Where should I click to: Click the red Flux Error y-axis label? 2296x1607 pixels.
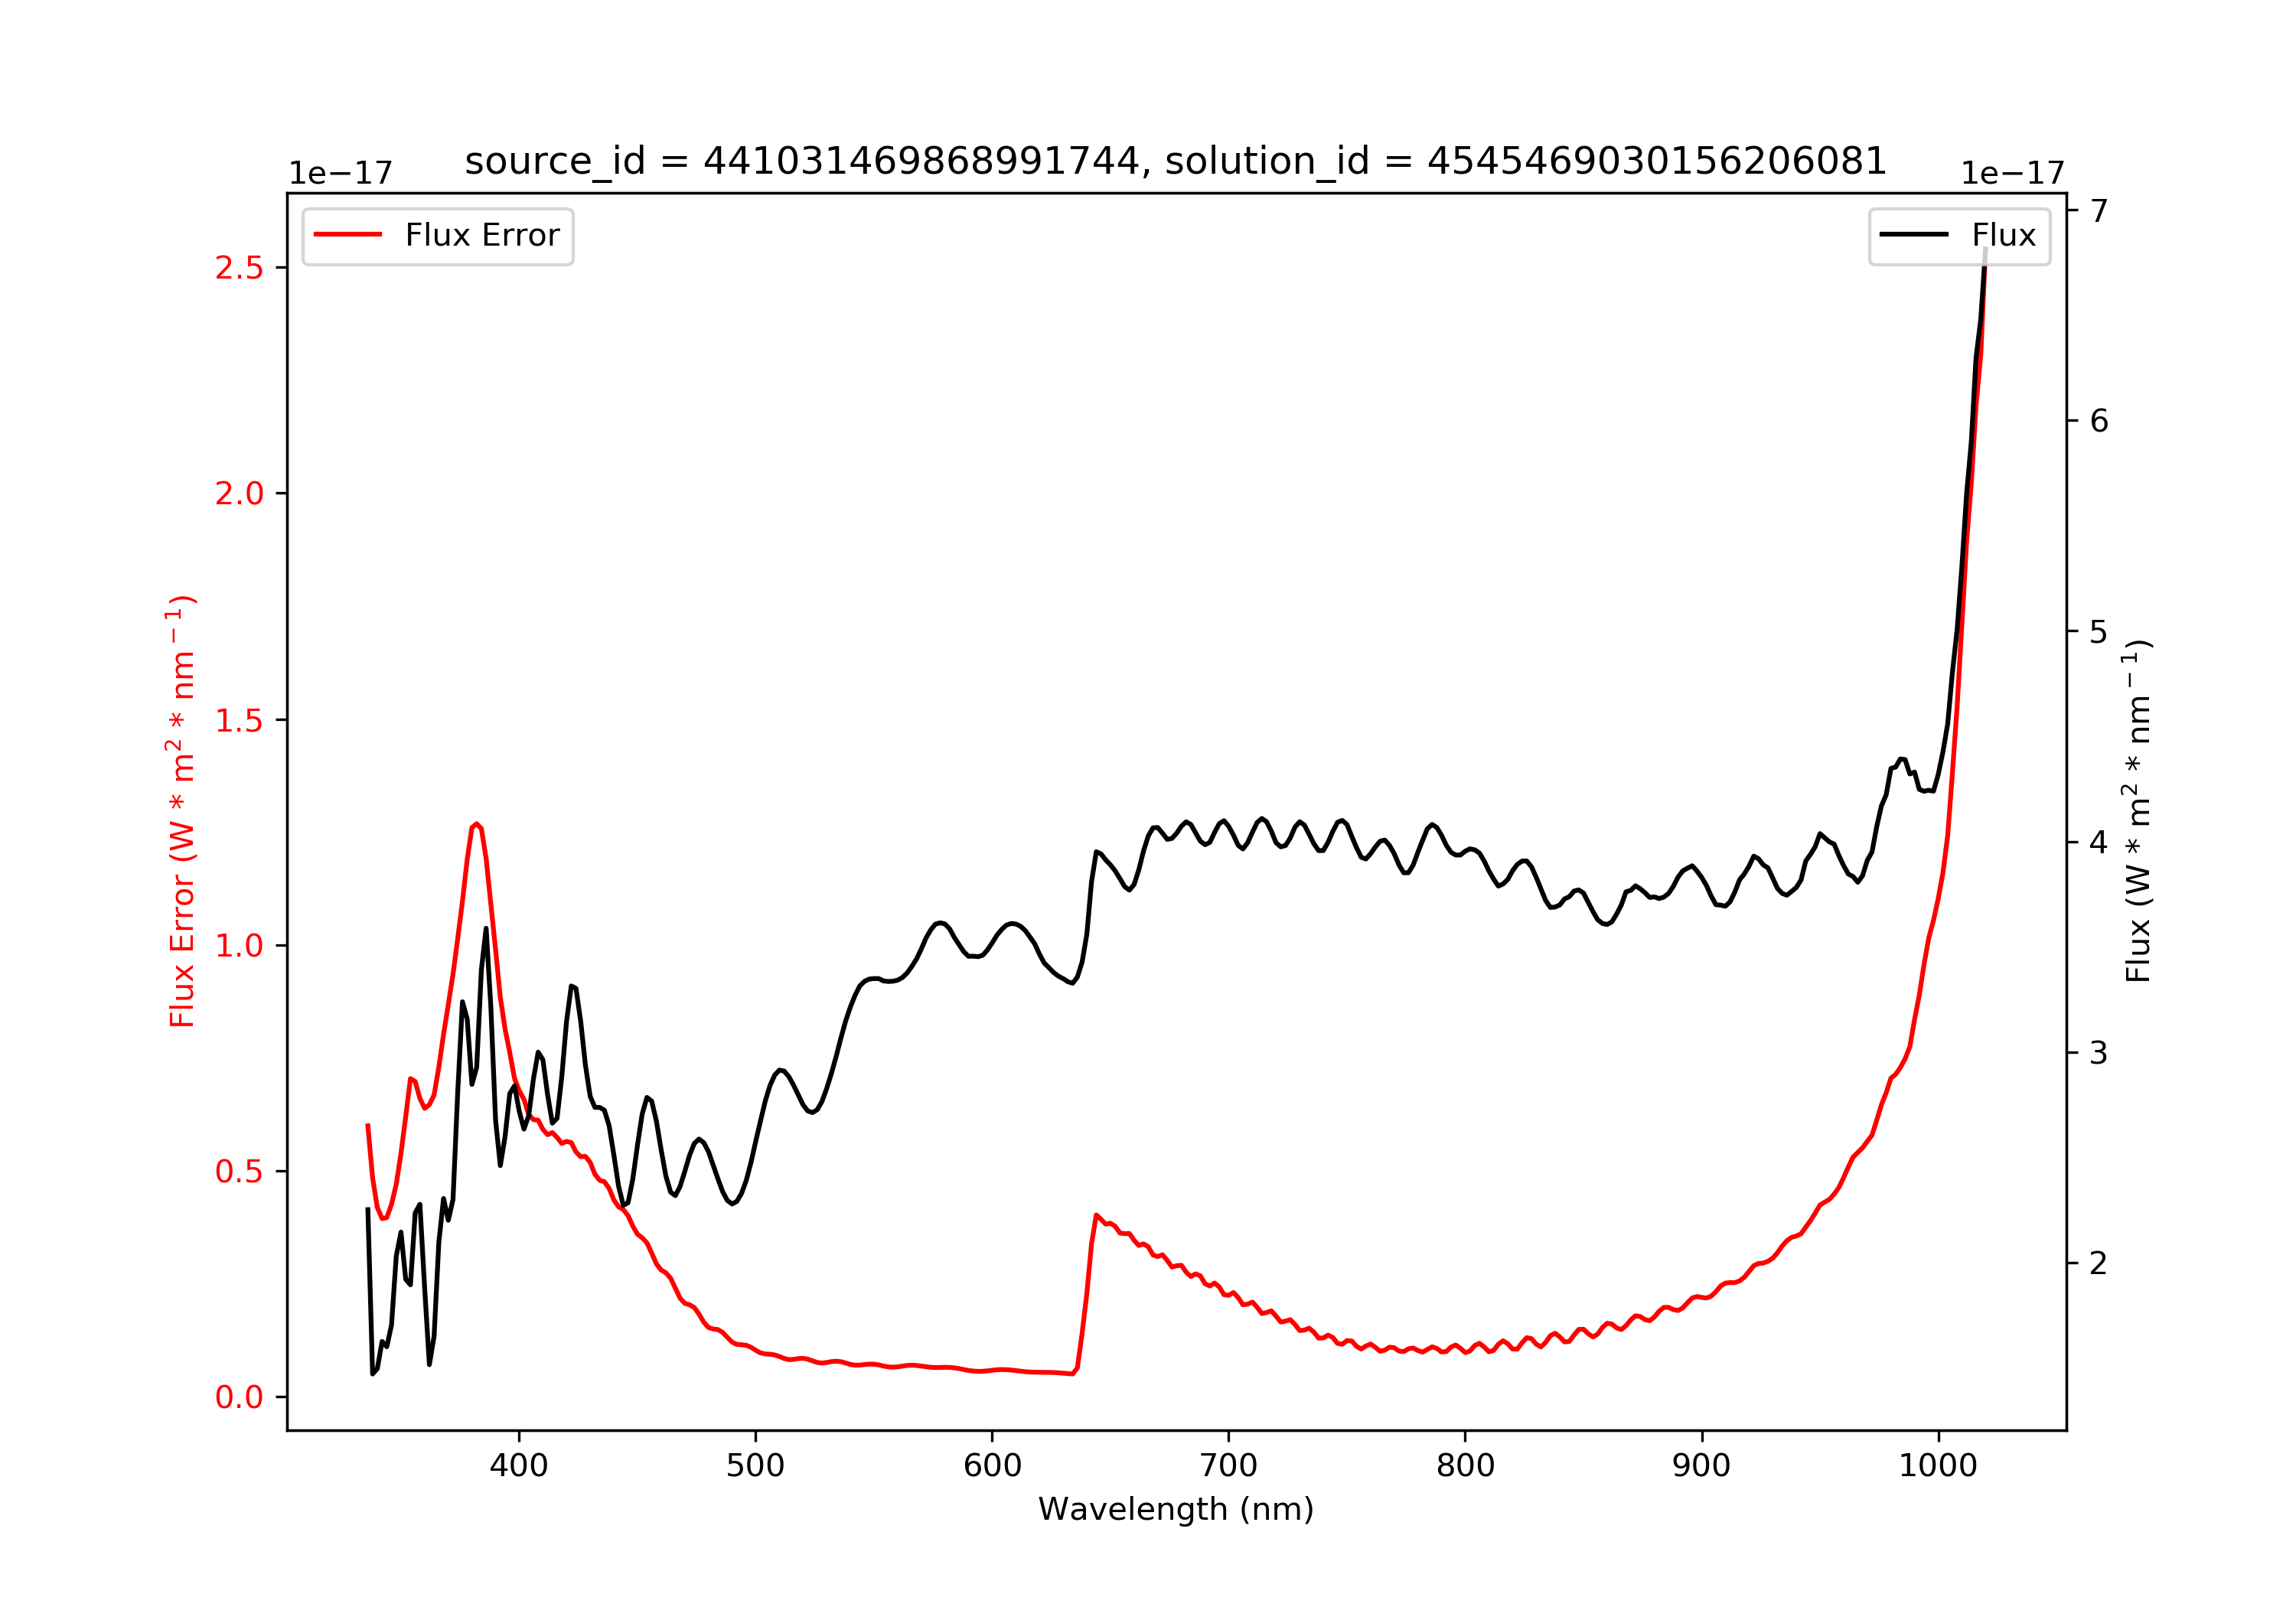pyautogui.click(x=181, y=811)
